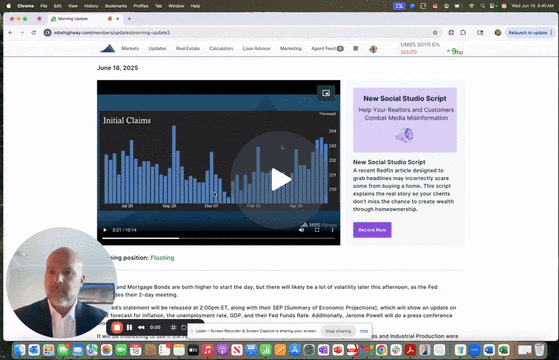Open the Loom extension icon in Chrome toolbar

pos(451,33)
